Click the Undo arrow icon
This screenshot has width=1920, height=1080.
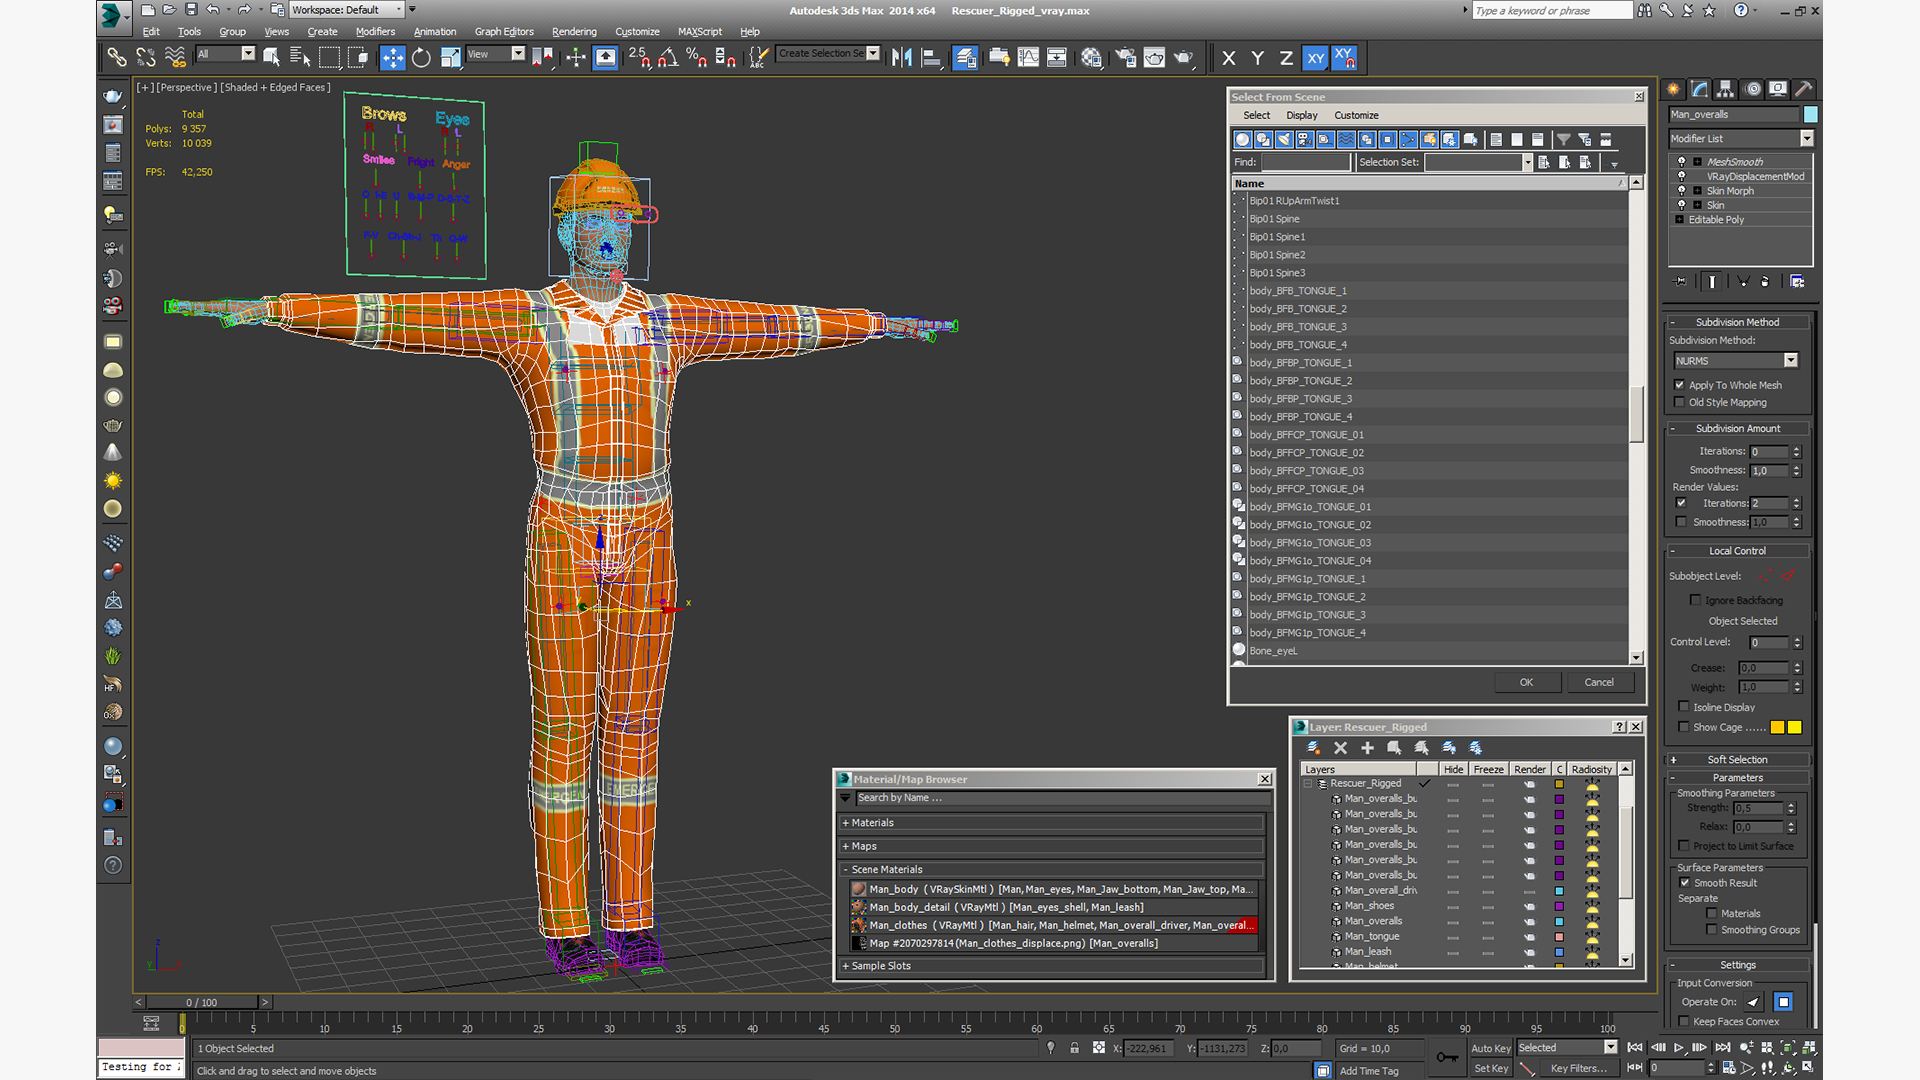[212, 10]
